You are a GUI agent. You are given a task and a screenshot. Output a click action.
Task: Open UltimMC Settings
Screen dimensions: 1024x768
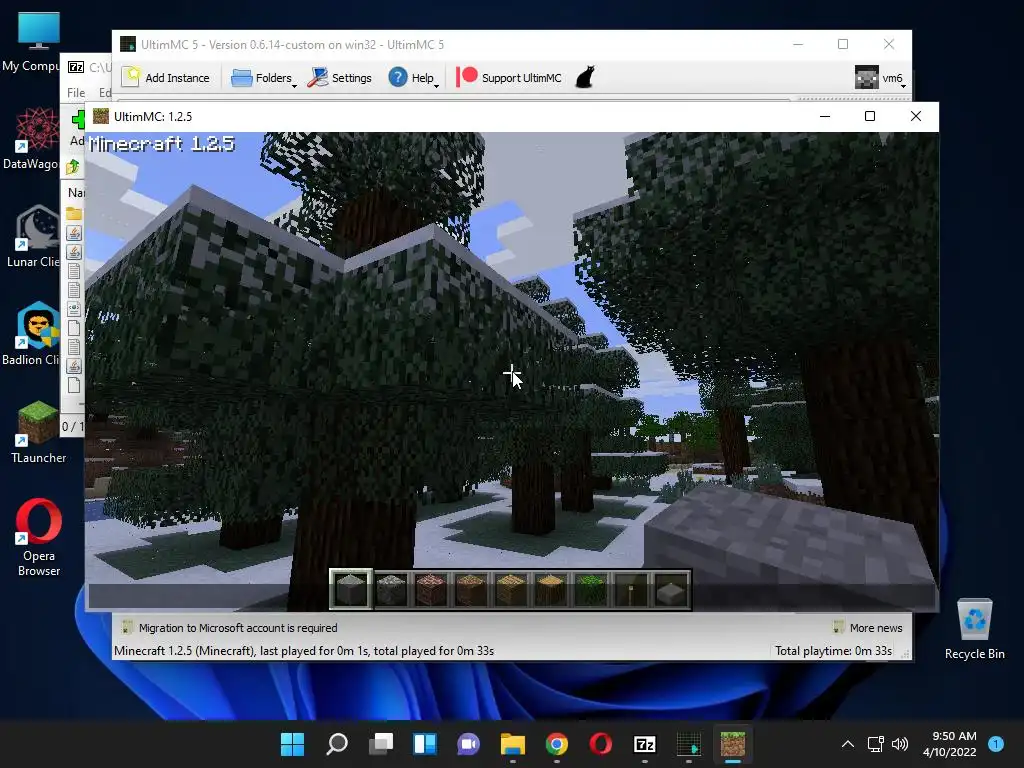coord(340,78)
